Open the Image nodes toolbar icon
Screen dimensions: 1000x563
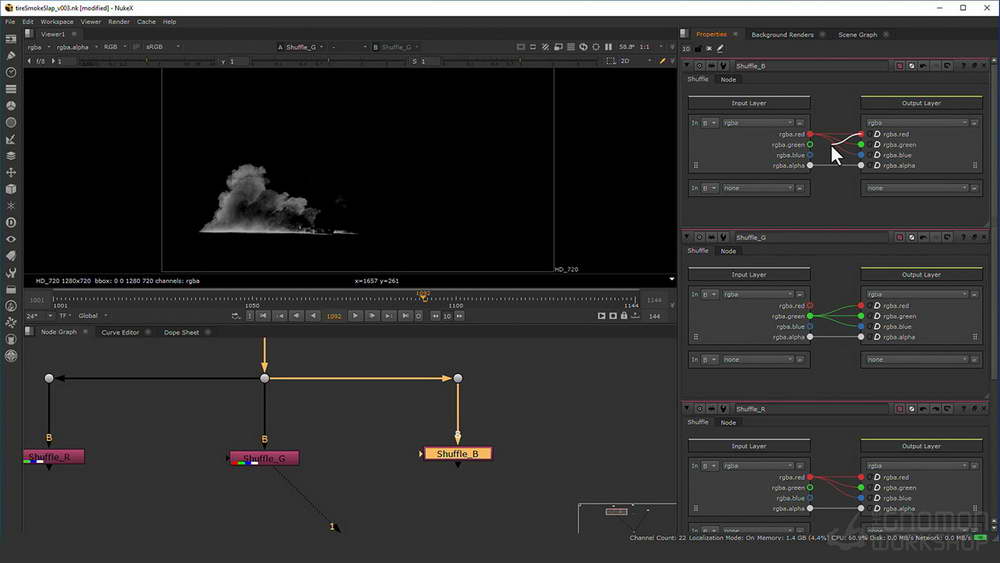pyautogui.click(x=11, y=39)
